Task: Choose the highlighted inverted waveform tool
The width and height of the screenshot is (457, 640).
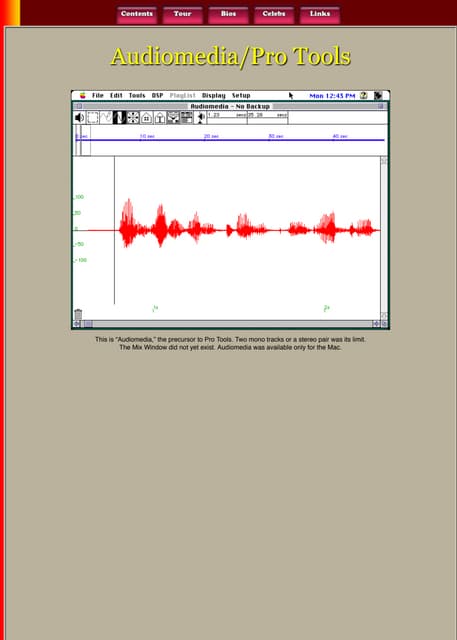Action: (120, 118)
